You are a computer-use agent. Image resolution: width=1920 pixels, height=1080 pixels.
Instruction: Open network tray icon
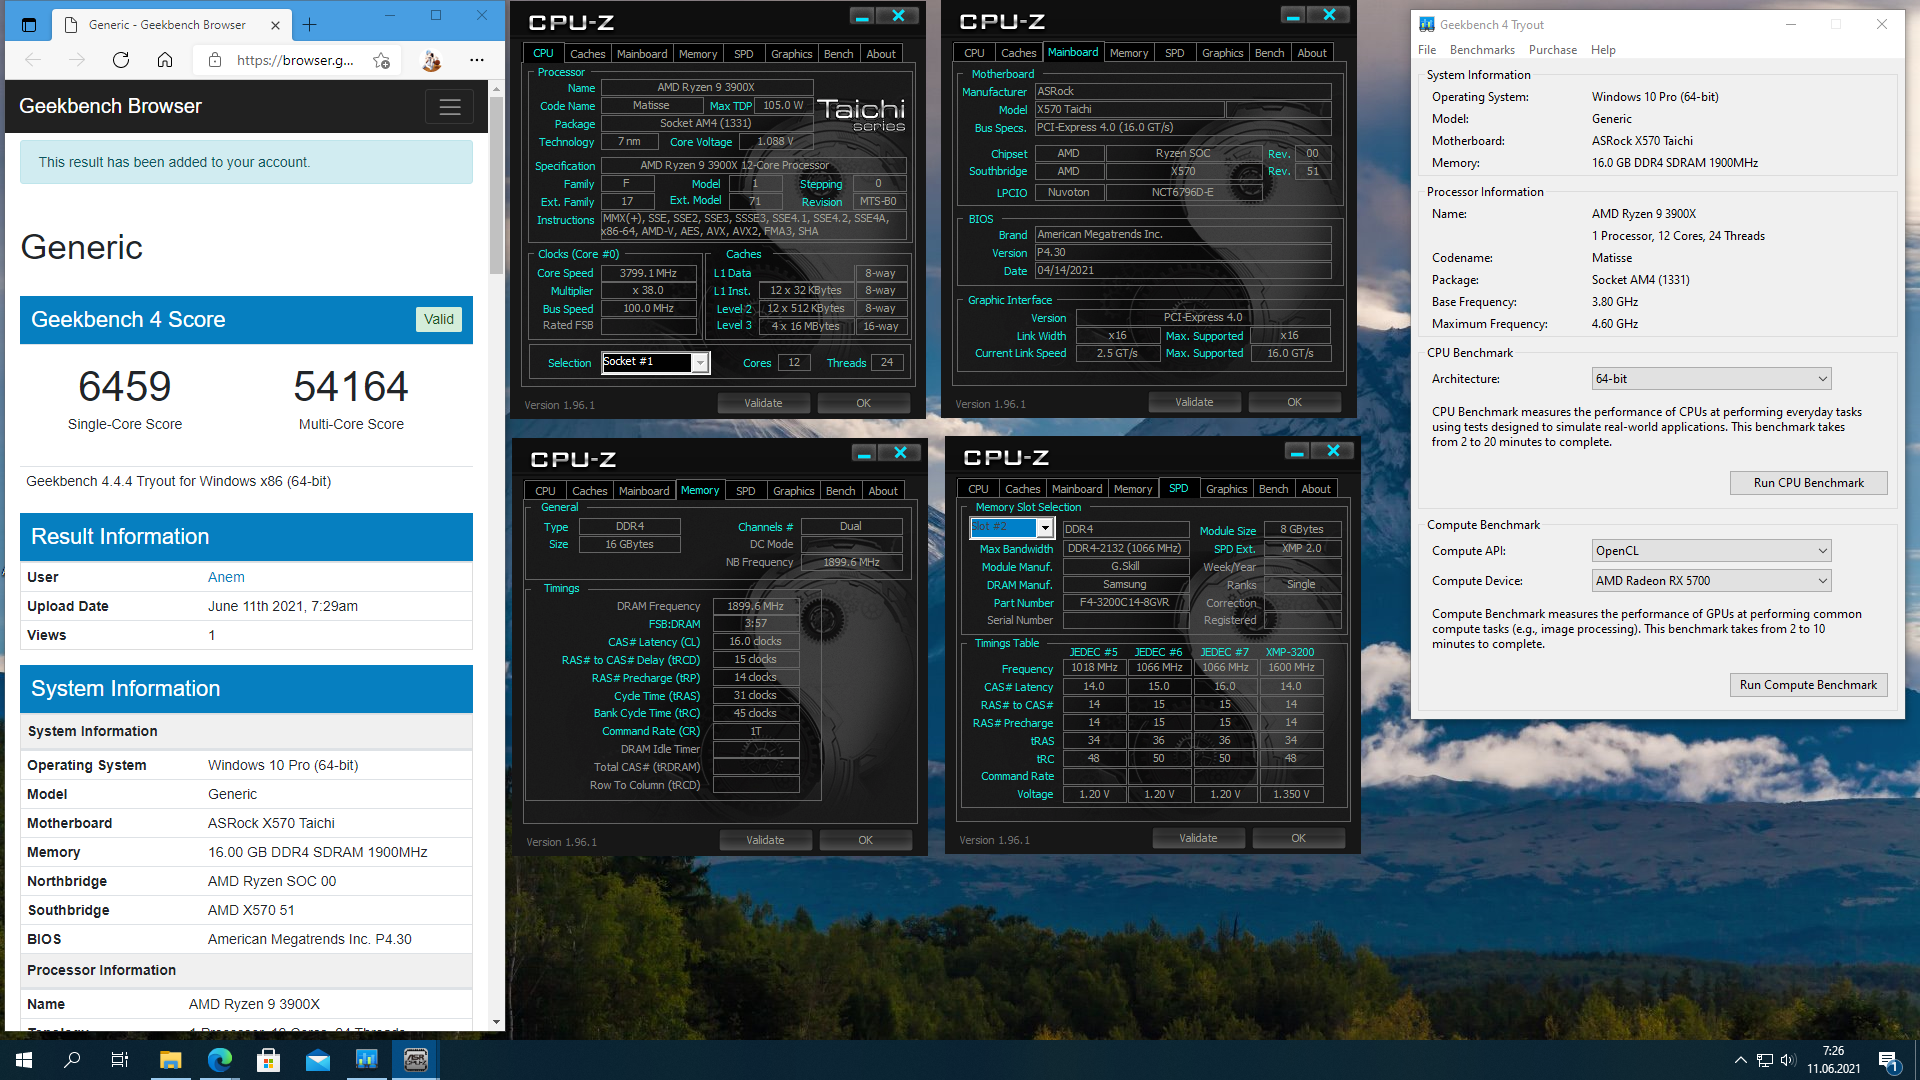click(1765, 1060)
